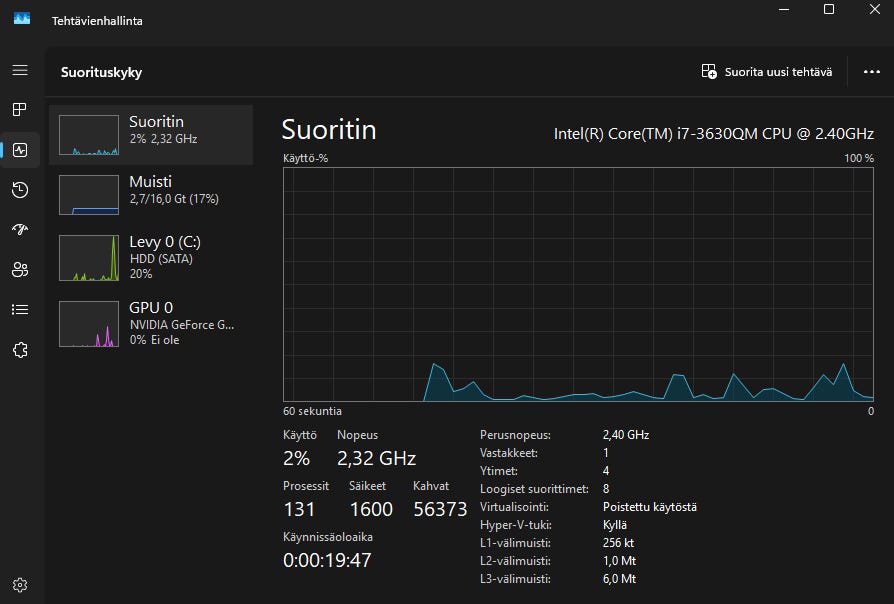Screen dimensions: 894x604
Task: Click the virtualization status 'Poistettu käytöstä'
Action: pos(649,506)
